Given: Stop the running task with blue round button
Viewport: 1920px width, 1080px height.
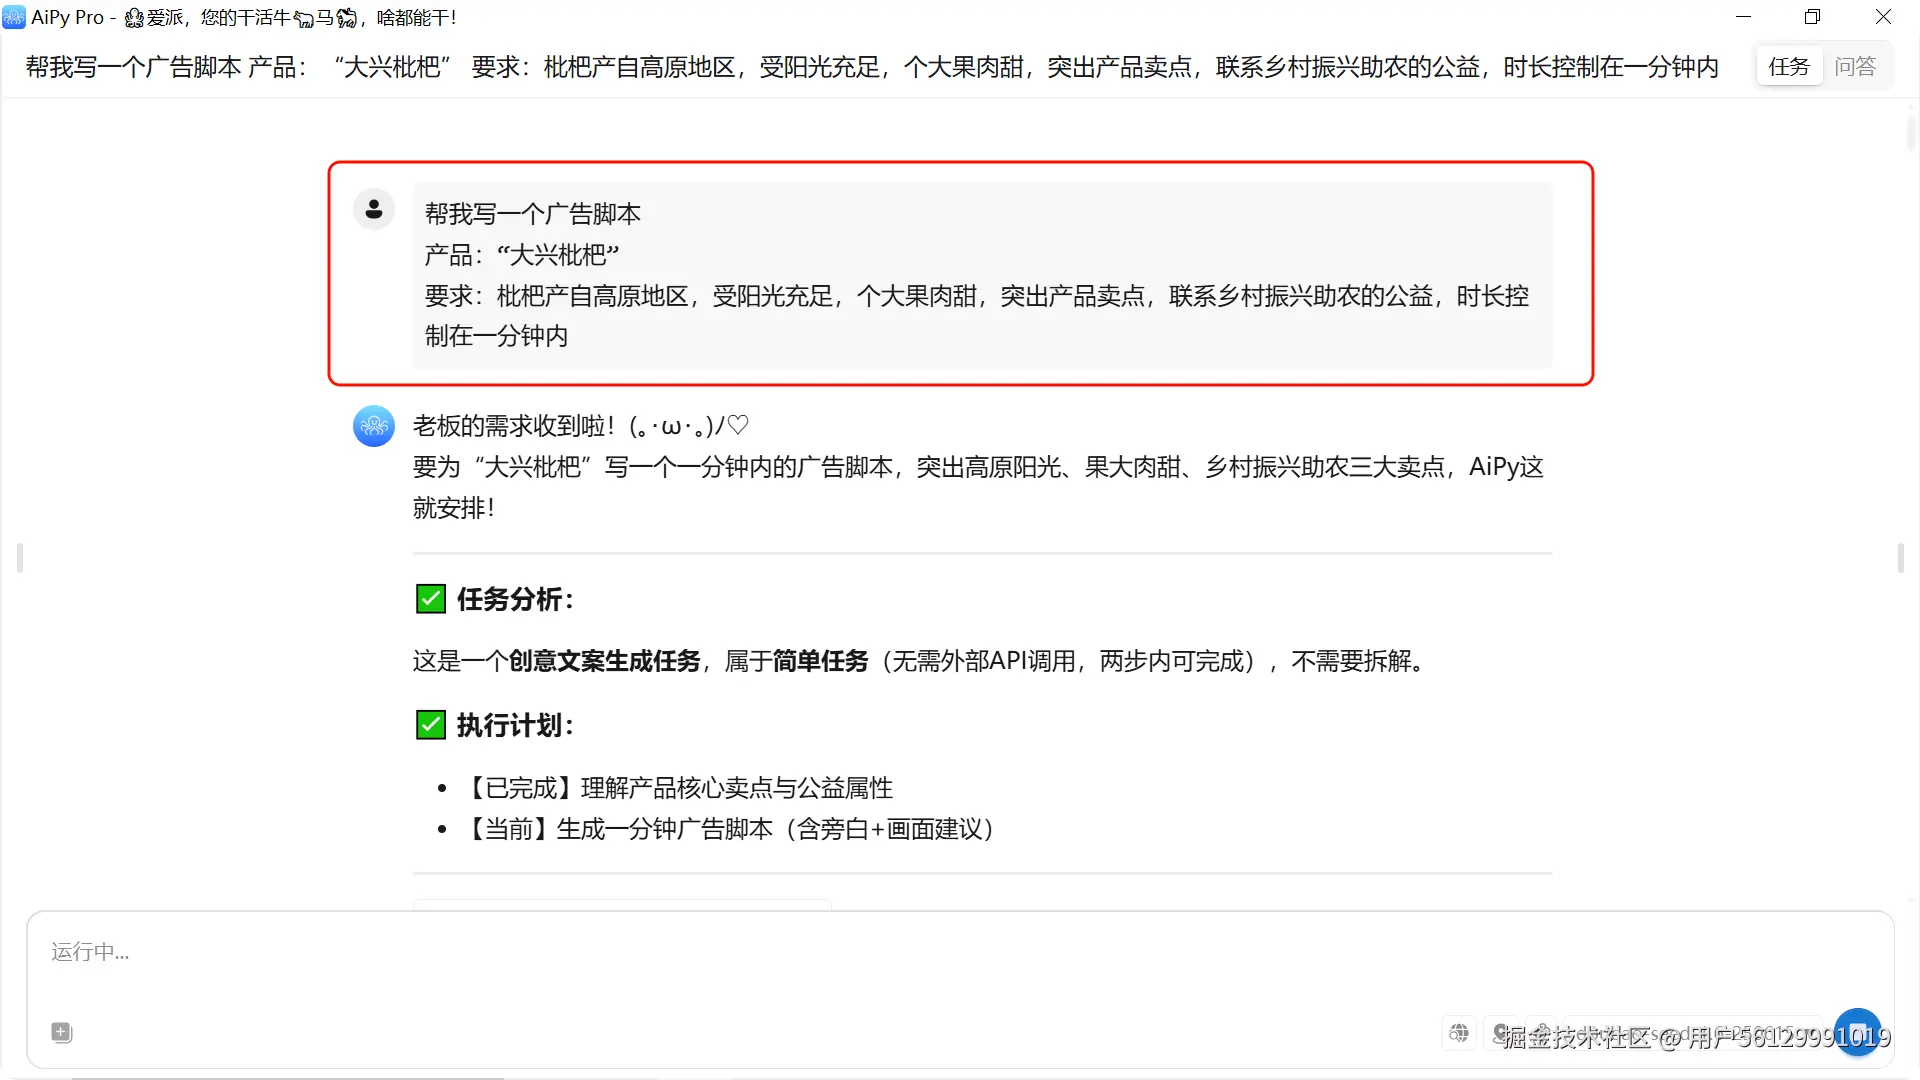Looking at the screenshot, I should coord(1857,1033).
